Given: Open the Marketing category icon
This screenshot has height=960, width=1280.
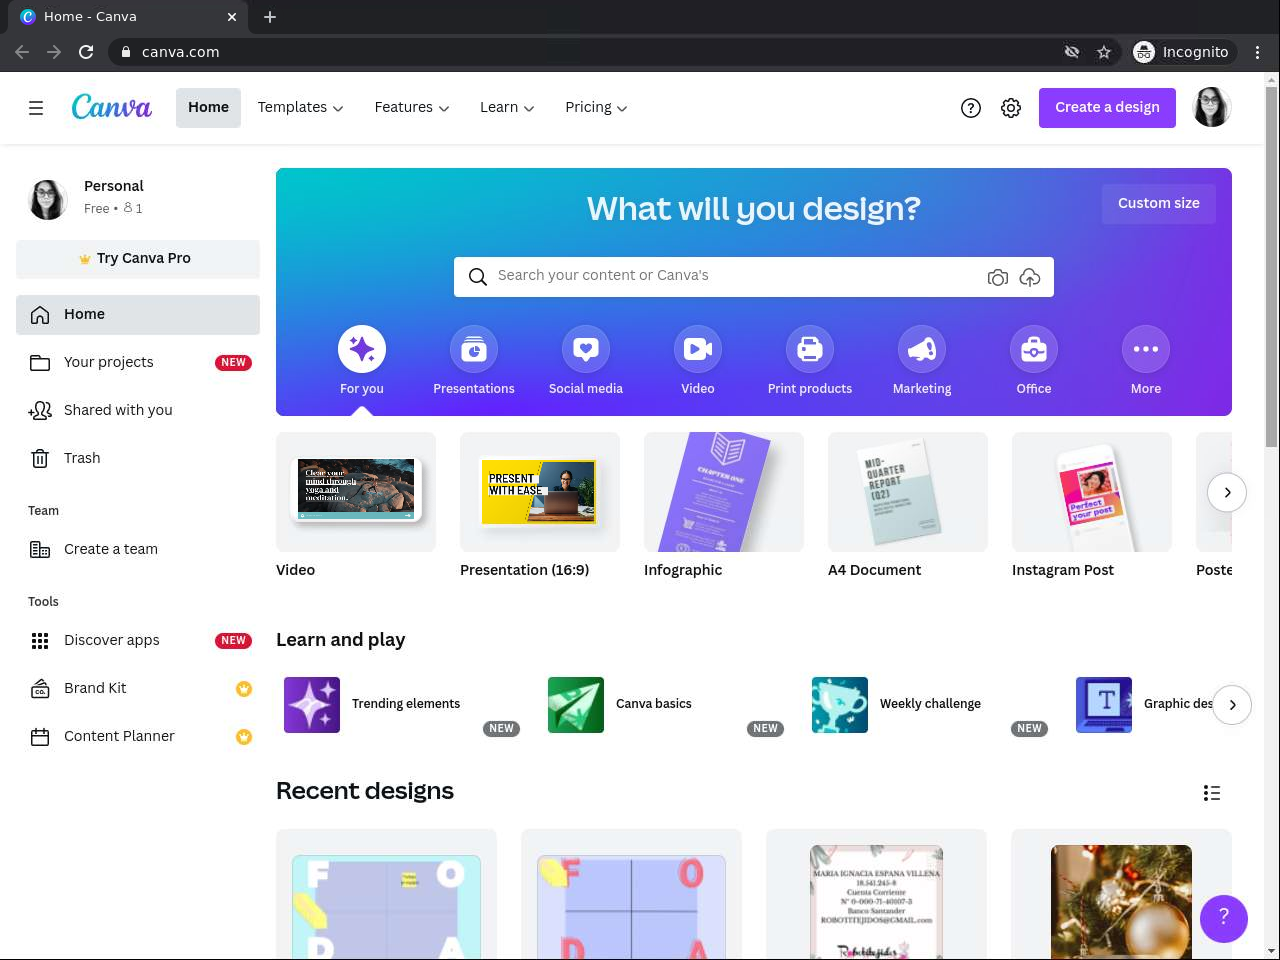Looking at the screenshot, I should (922, 349).
